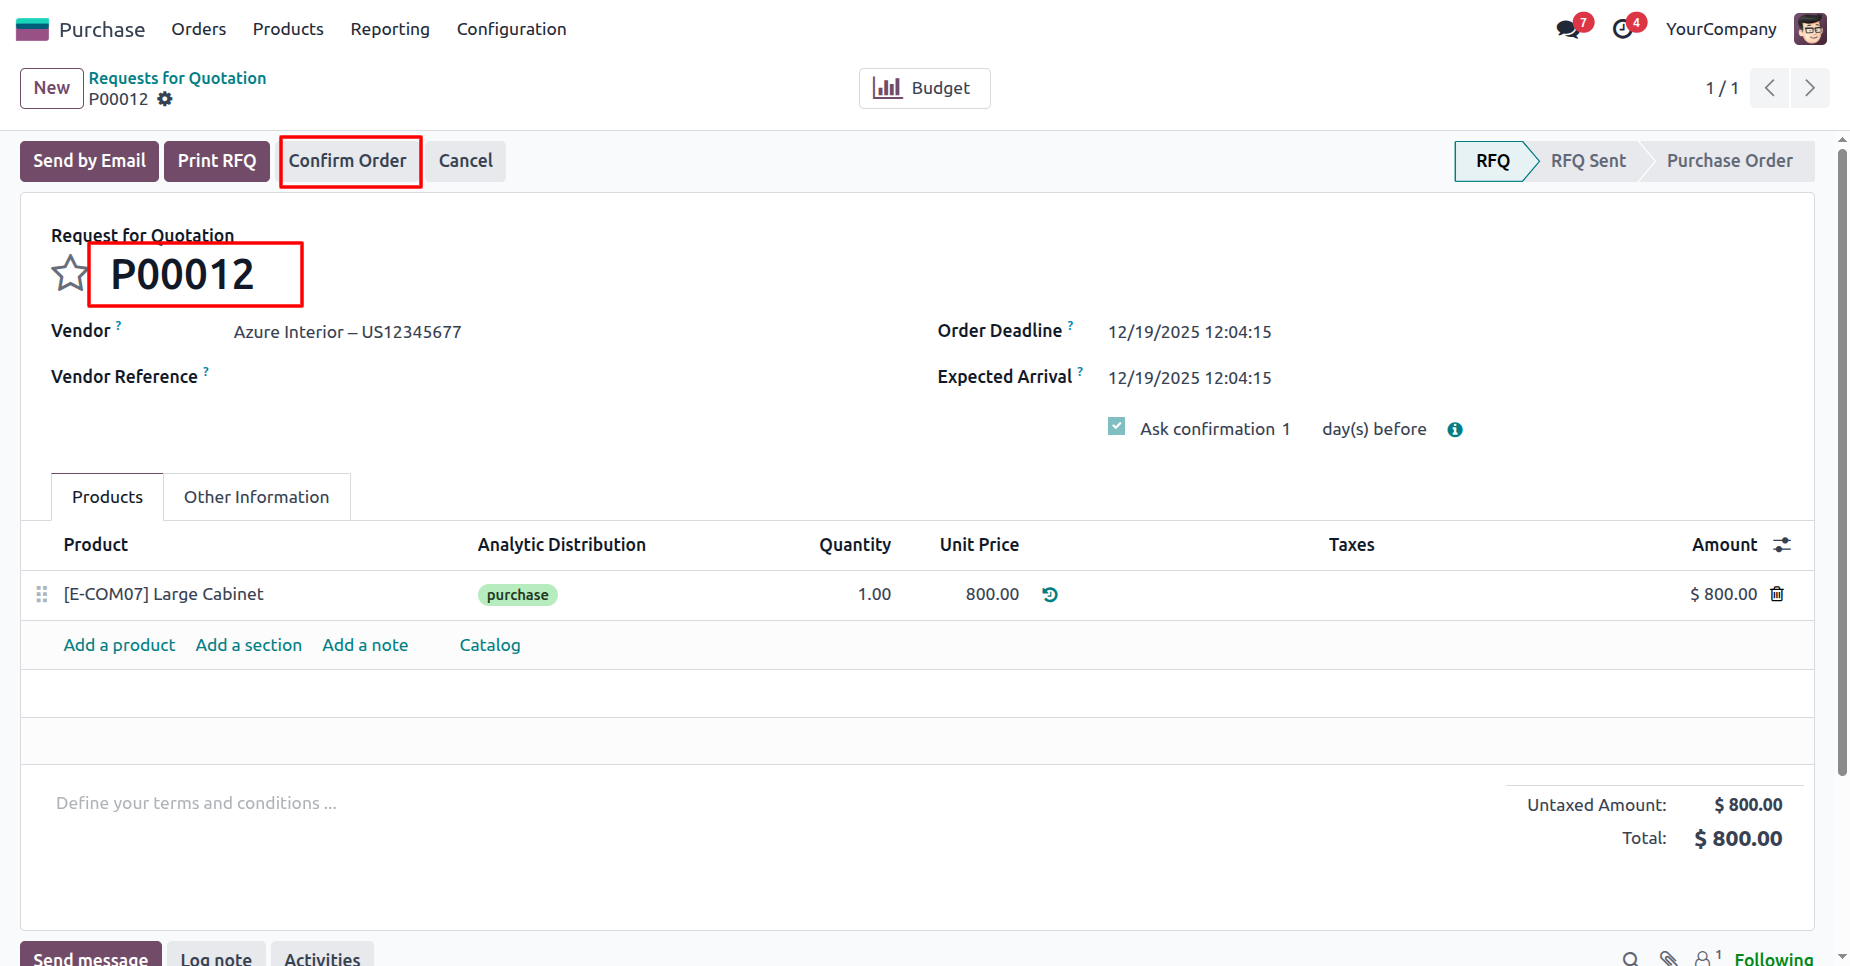1850x966 pixels.
Task: Open the Reporting menu
Action: click(x=390, y=29)
